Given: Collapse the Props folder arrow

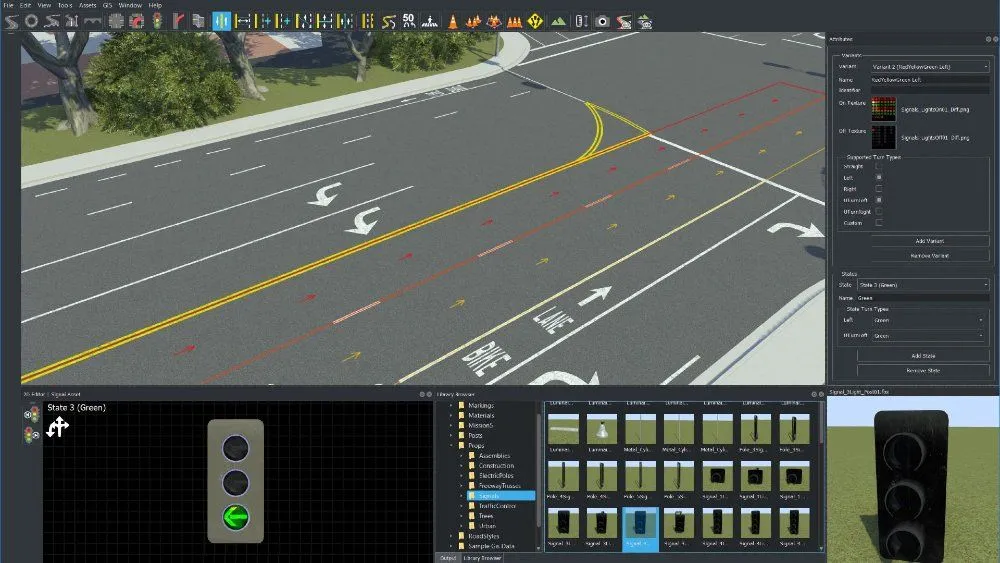Looking at the screenshot, I should 451,446.
